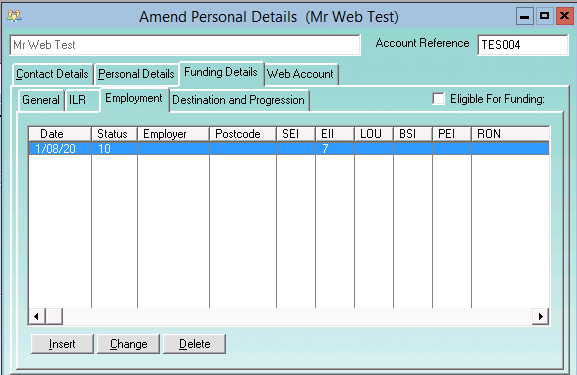Minimize the Amend Personal Details window
Image resolution: width=577 pixels, height=375 pixels.
coord(524,17)
